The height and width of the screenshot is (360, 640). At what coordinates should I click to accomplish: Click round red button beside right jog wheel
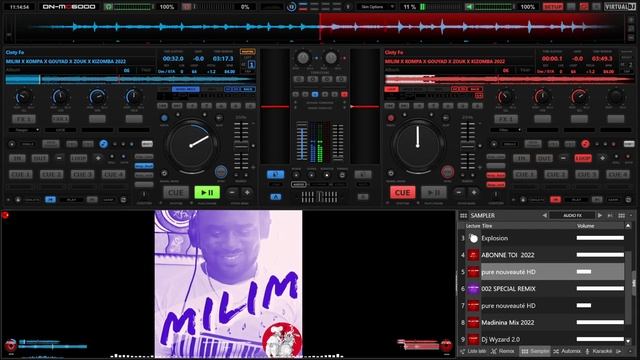pyautogui.click(x=447, y=171)
